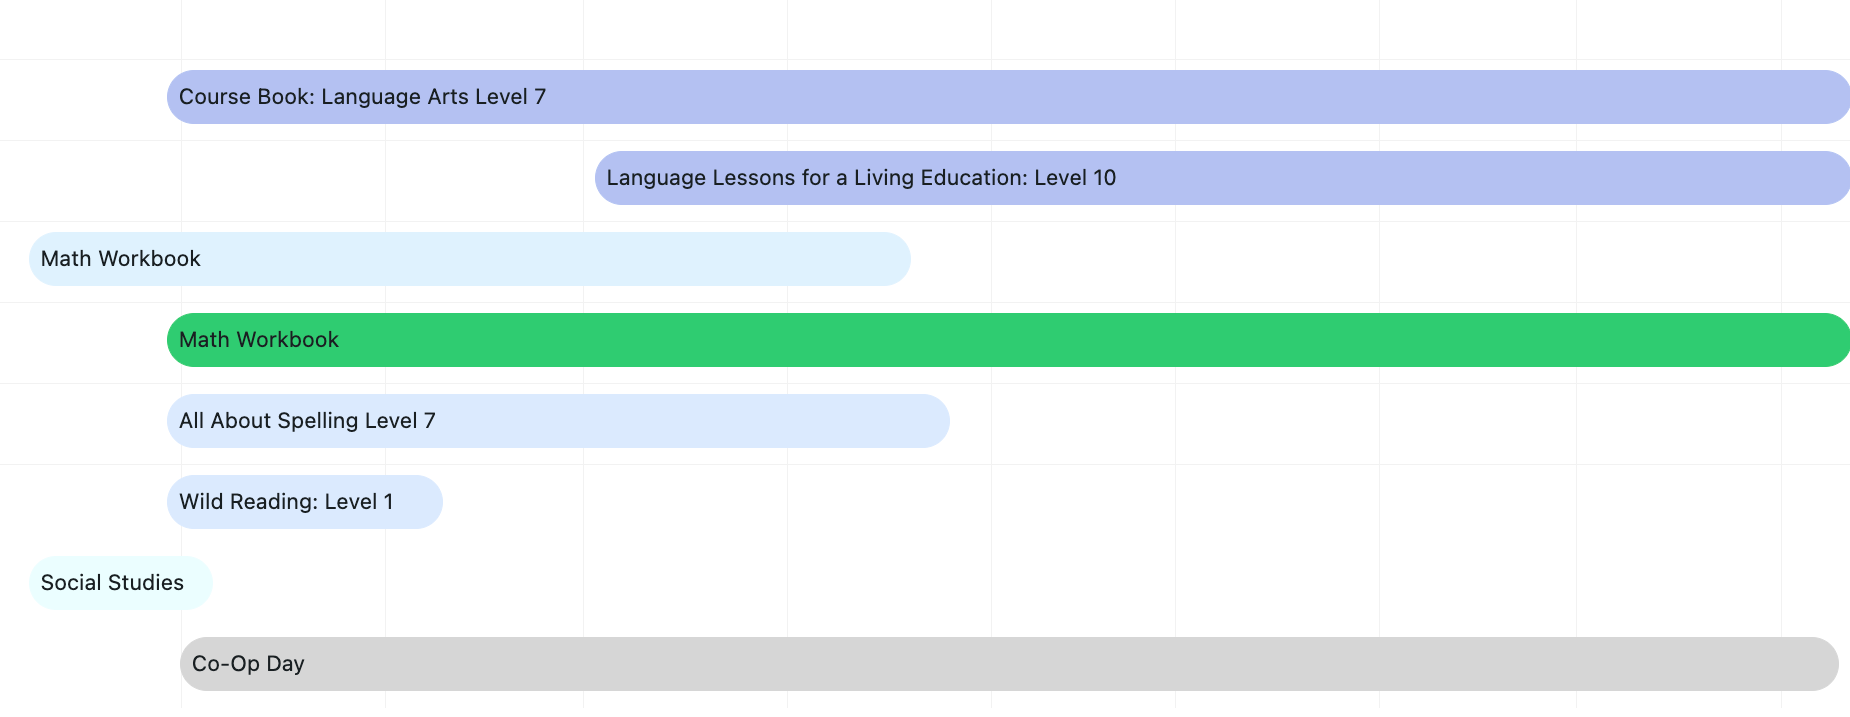Open the Course Book: Language Arts Level 7 bar
The image size is (1850, 717).
1000,97
